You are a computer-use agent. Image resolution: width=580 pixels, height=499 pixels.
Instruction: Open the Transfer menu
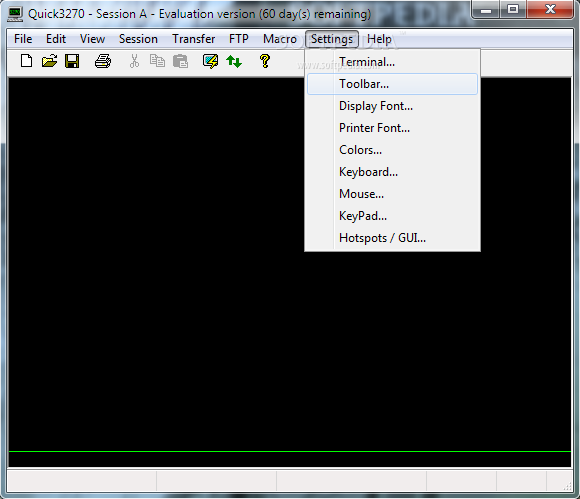tap(193, 39)
